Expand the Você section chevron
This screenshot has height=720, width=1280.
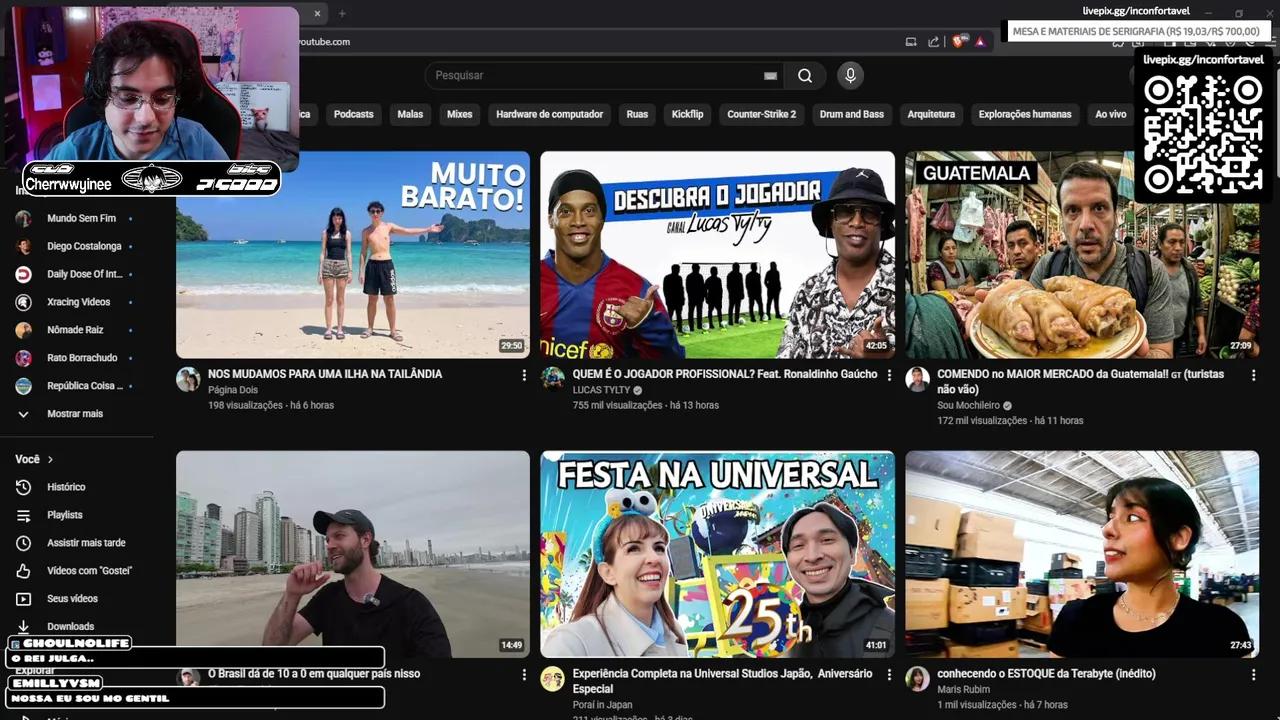coord(50,459)
